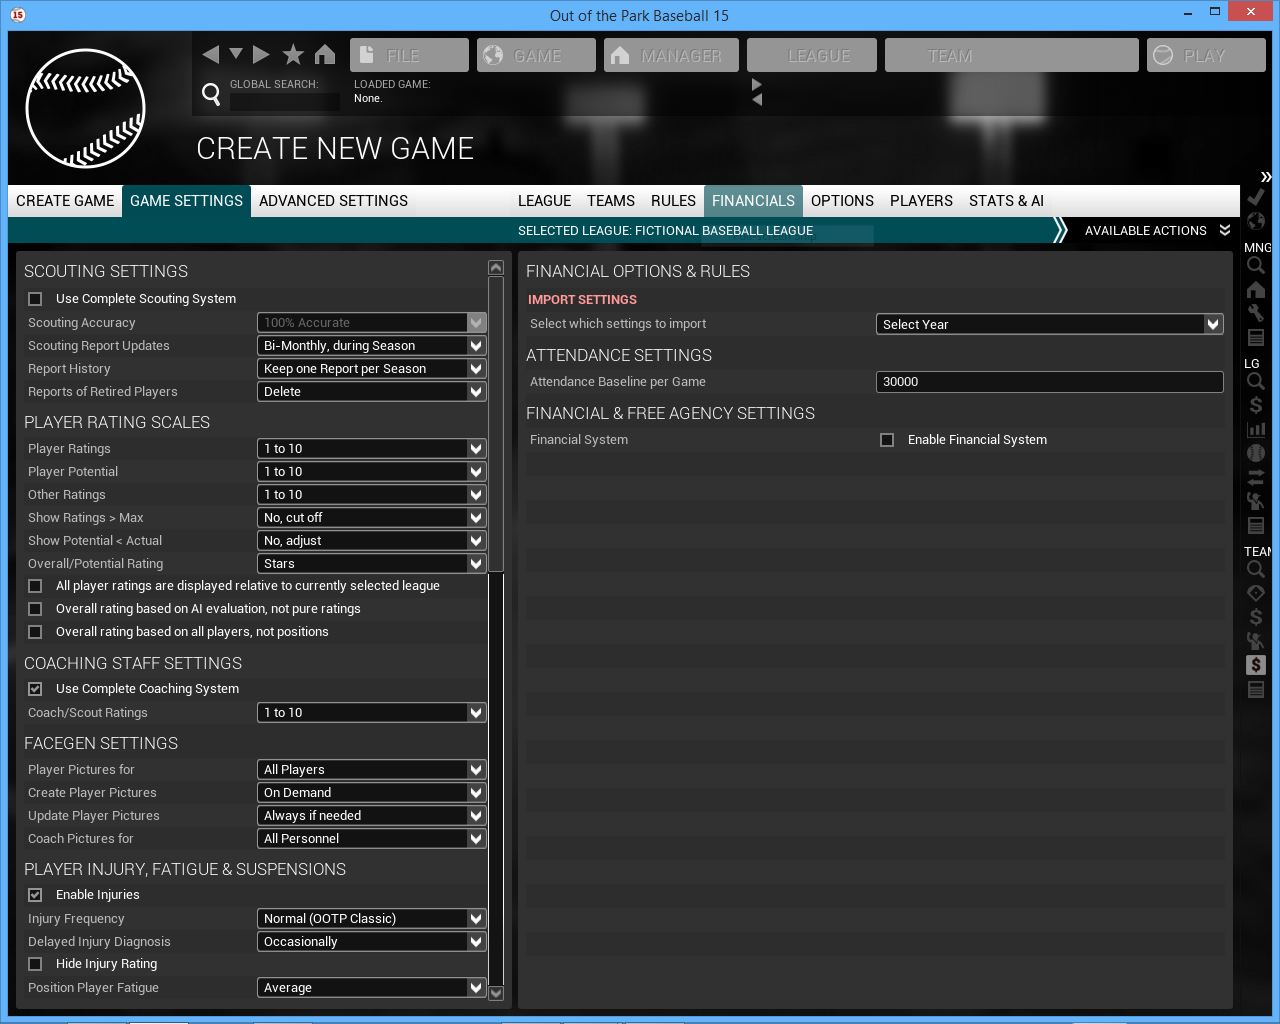Open the Injury Frequency dropdown

click(x=371, y=918)
